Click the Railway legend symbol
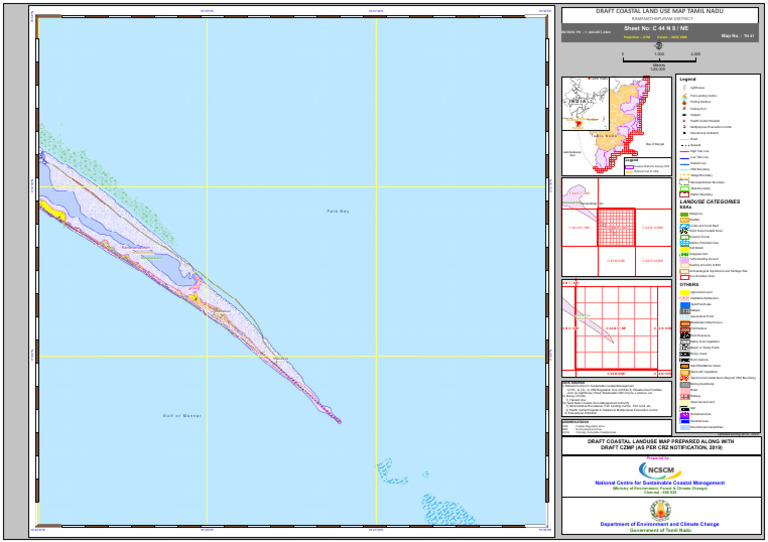This screenshot has height=542, width=768. coord(685,396)
